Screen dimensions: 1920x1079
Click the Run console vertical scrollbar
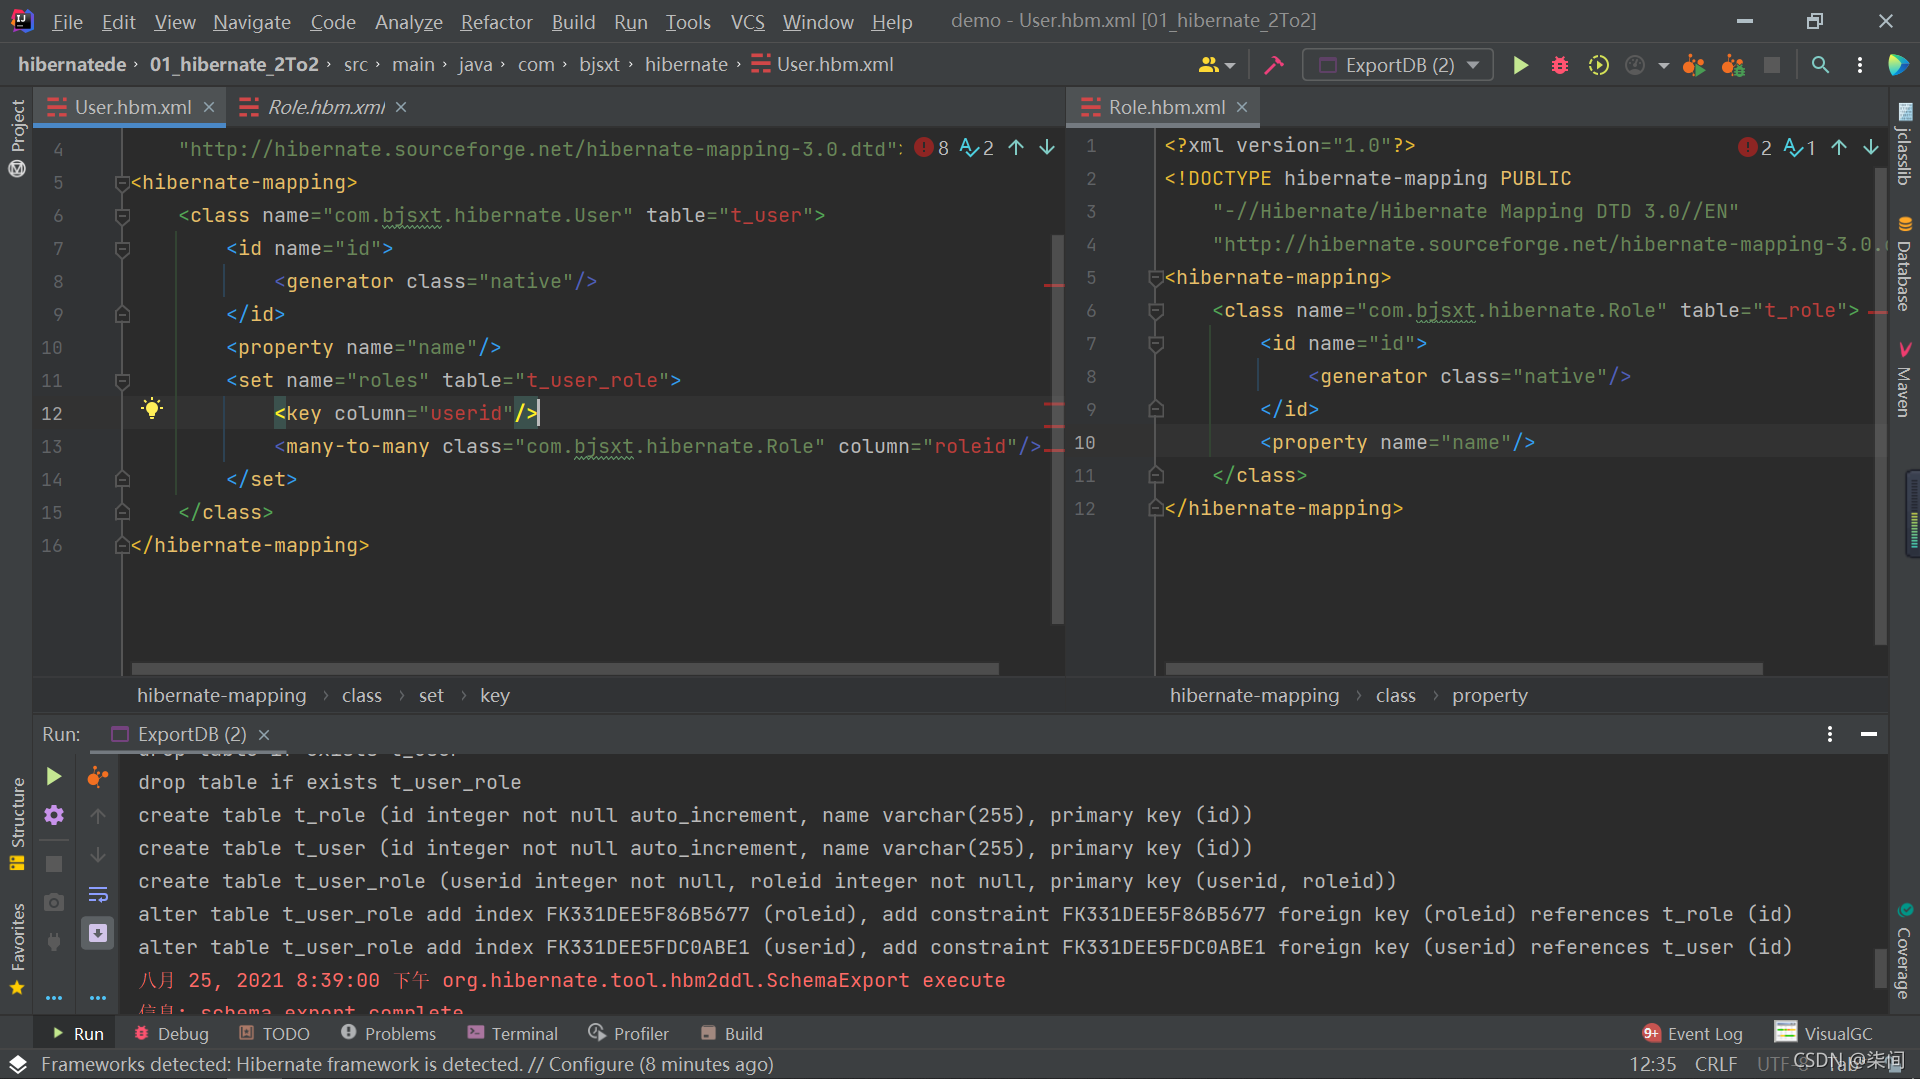pyautogui.click(x=1879, y=967)
